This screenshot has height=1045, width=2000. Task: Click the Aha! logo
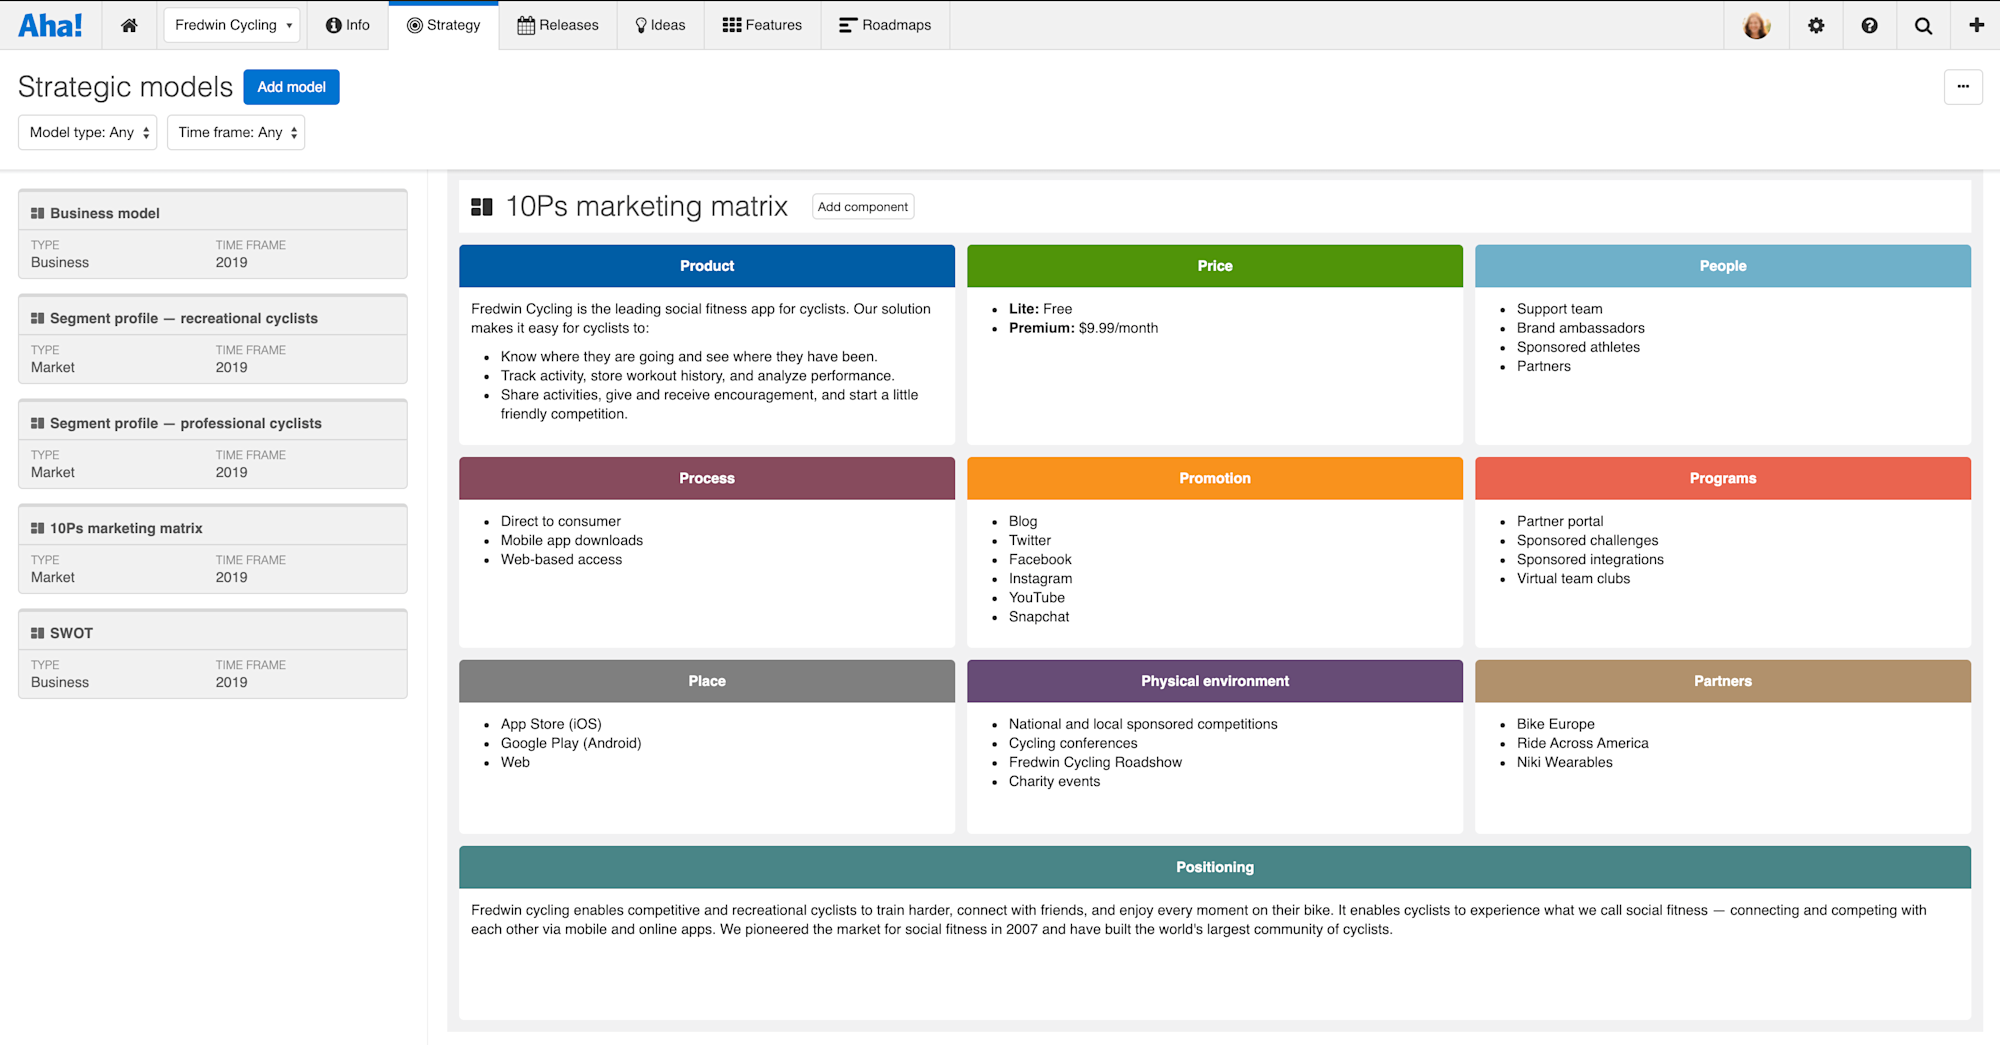click(x=50, y=25)
